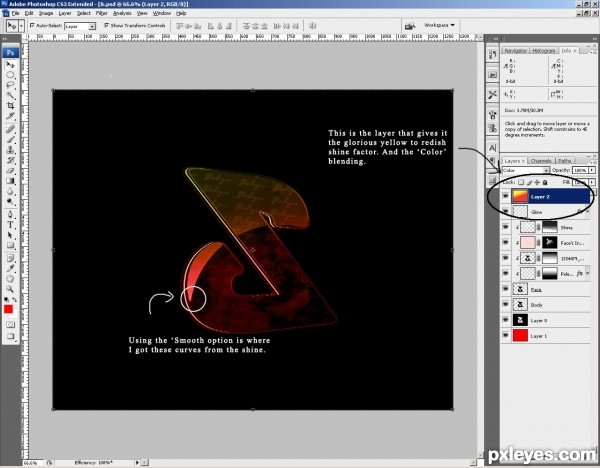This screenshot has height=468, width=600.
Task: Select the Notes tool
Action: point(10,258)
